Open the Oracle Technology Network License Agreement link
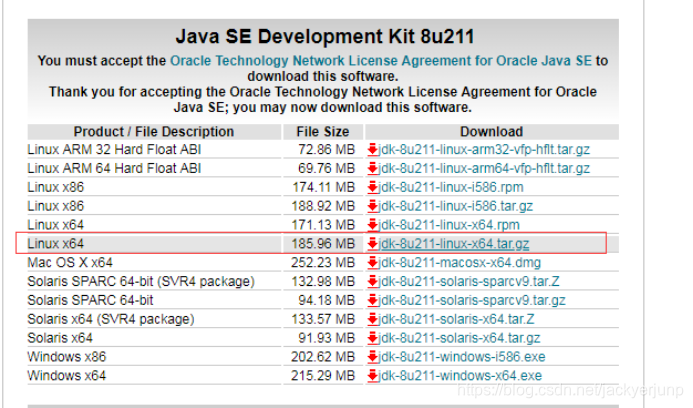Image resolution: width=693 pixels, height=408 pixels. 381,61
